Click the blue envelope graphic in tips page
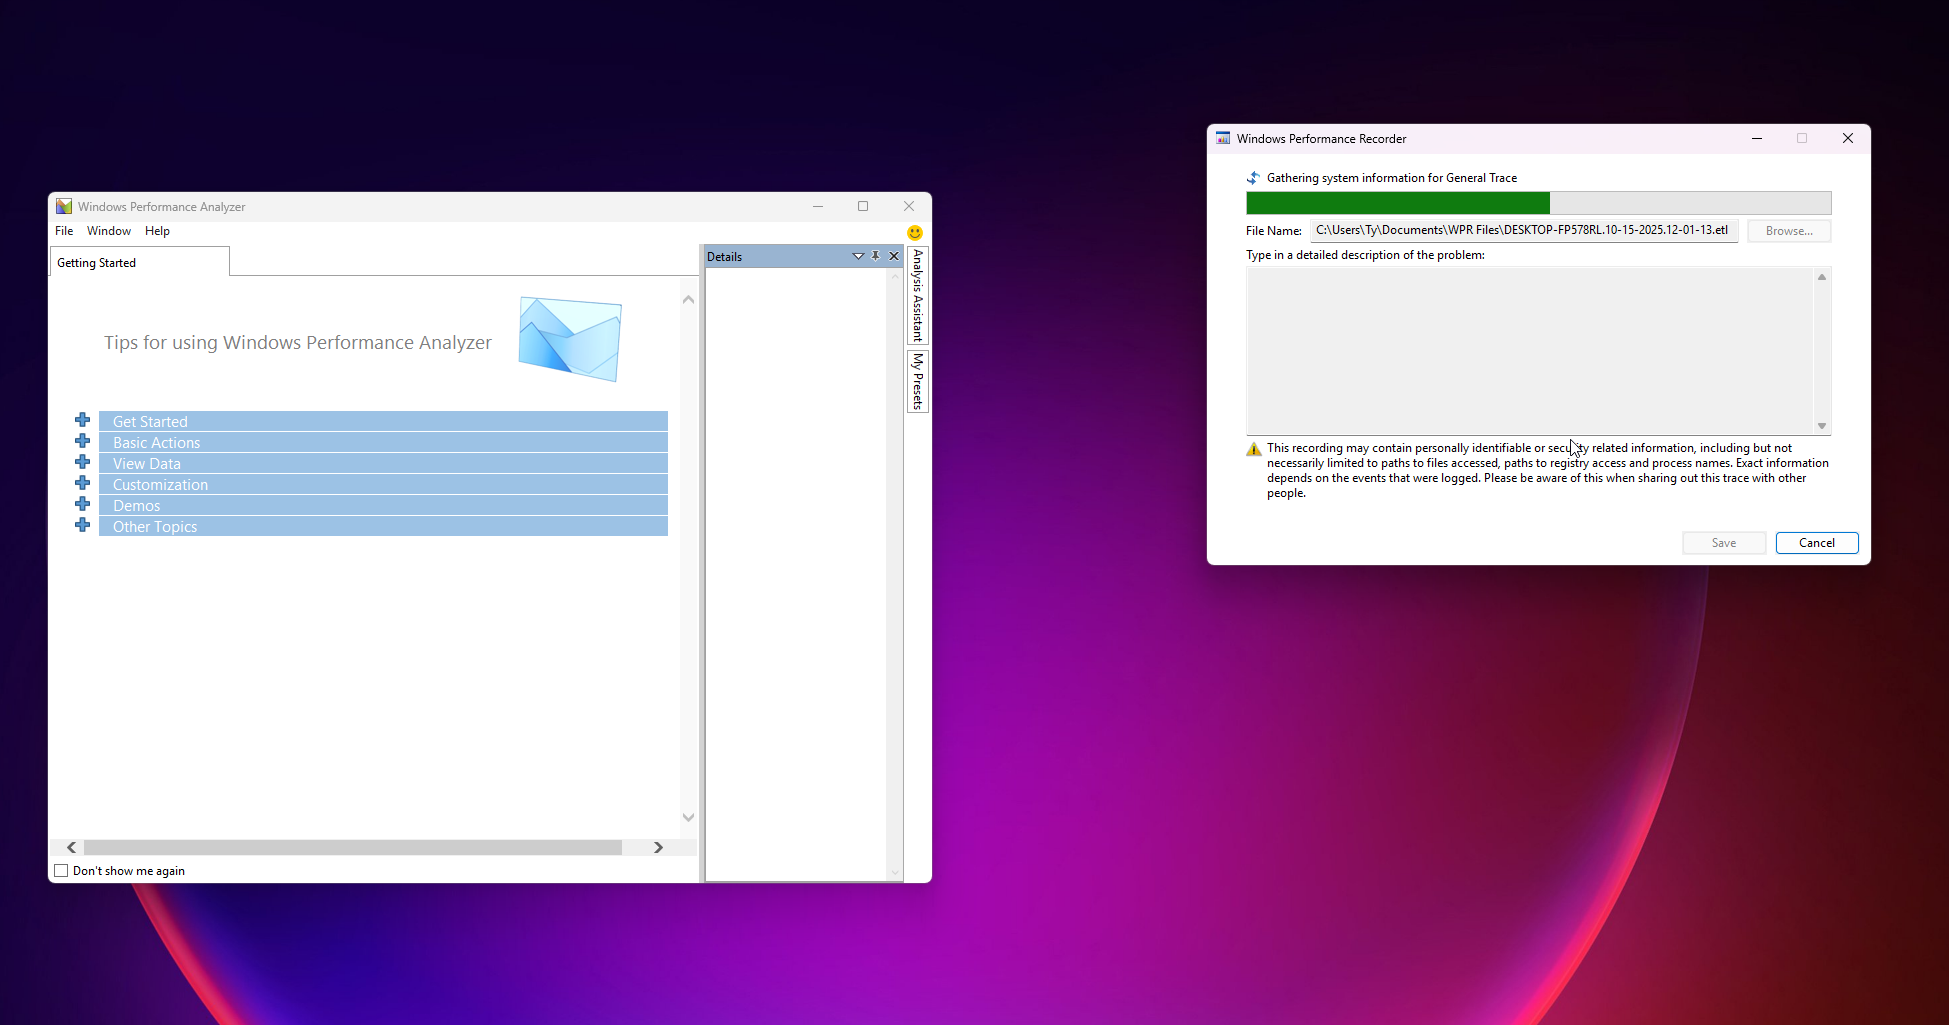The image size is (1949, 1025). tap(570, 339)
